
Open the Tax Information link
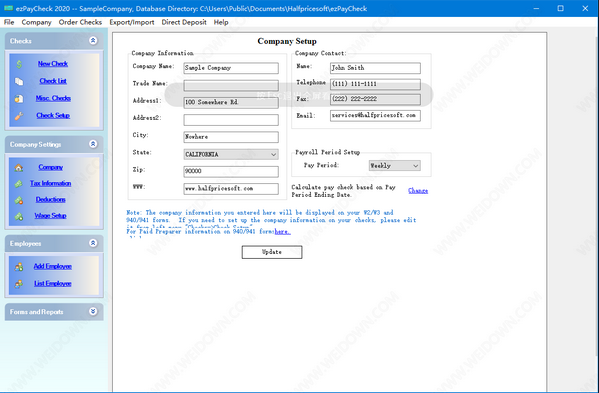(50, 183)
